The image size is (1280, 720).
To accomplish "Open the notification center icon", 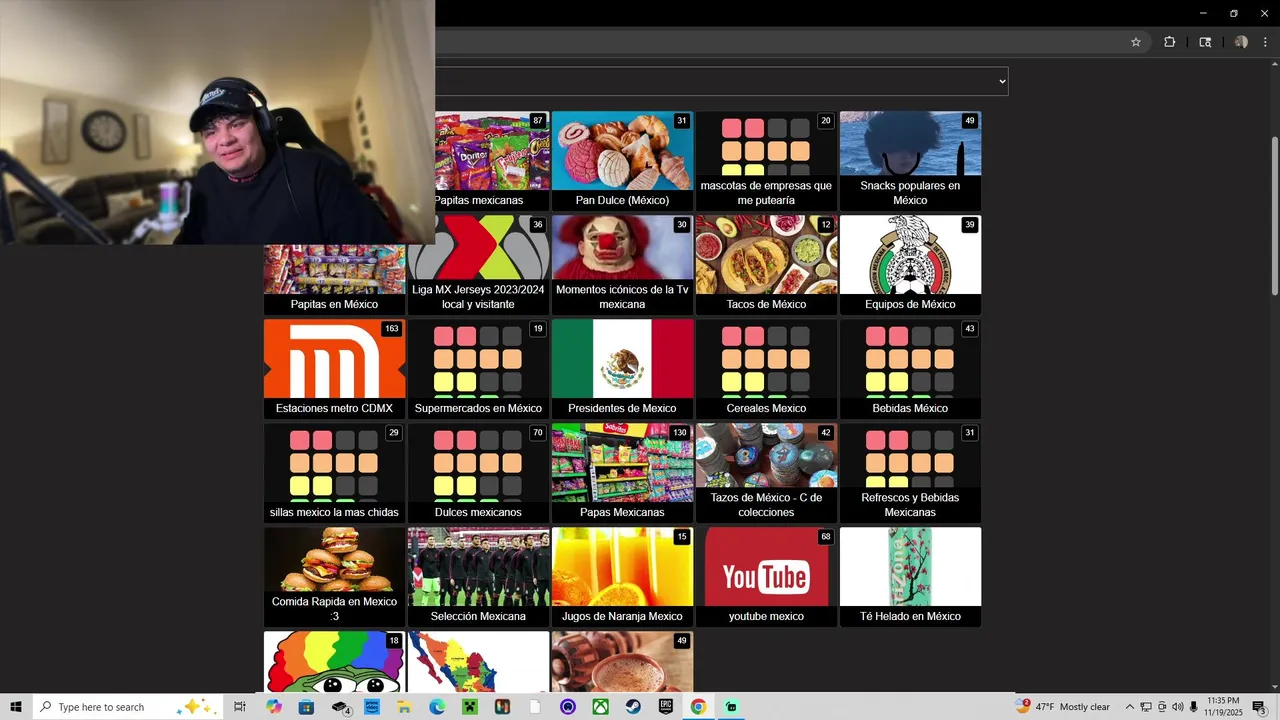I will 1259,707.
